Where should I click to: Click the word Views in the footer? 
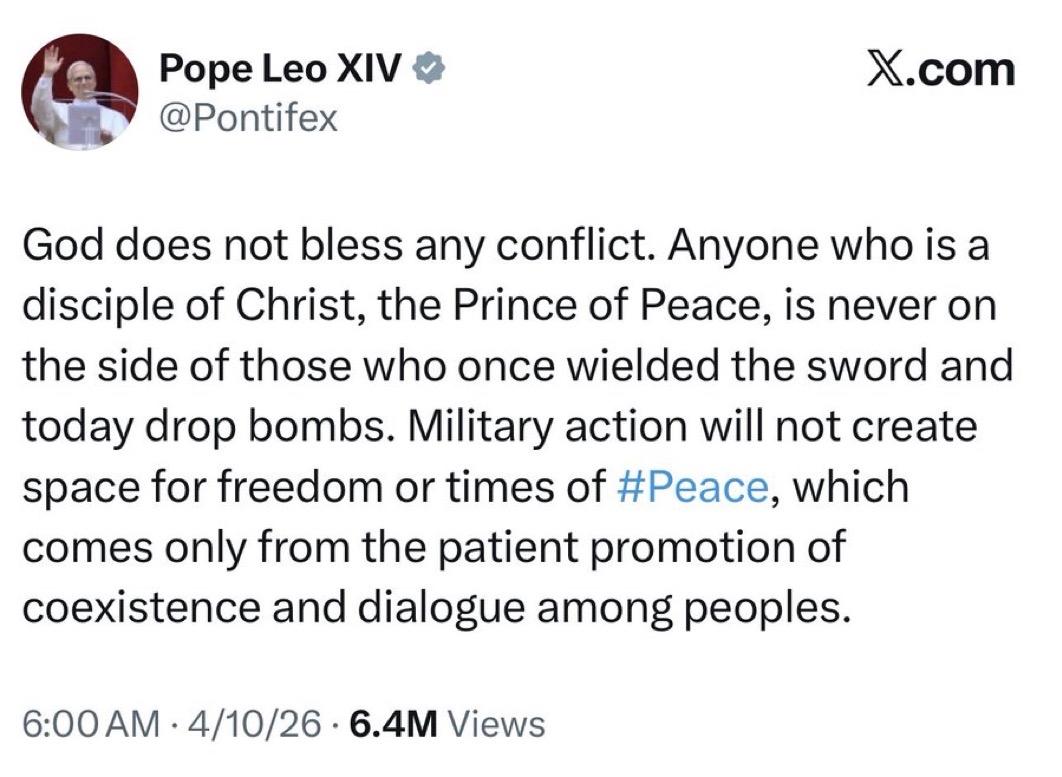click(x=498, y=723)
